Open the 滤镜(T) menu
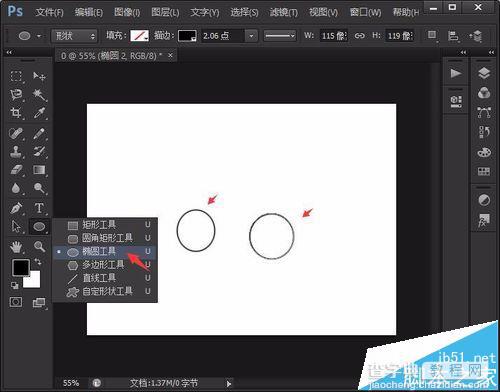The width and height of the screenshot is (500, 392). pyautogui.click(x=284, y=12)
